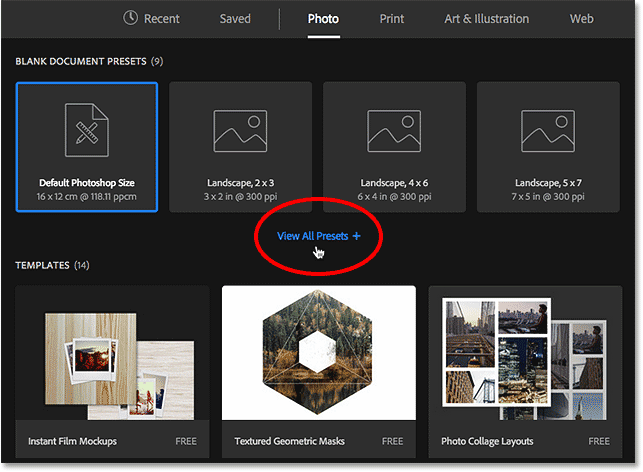Image resolution: width=643 pixels, height=472 pixels.
Task: Click the 3 x 2 in @ 300 ppi text
Action: [241, 197]
